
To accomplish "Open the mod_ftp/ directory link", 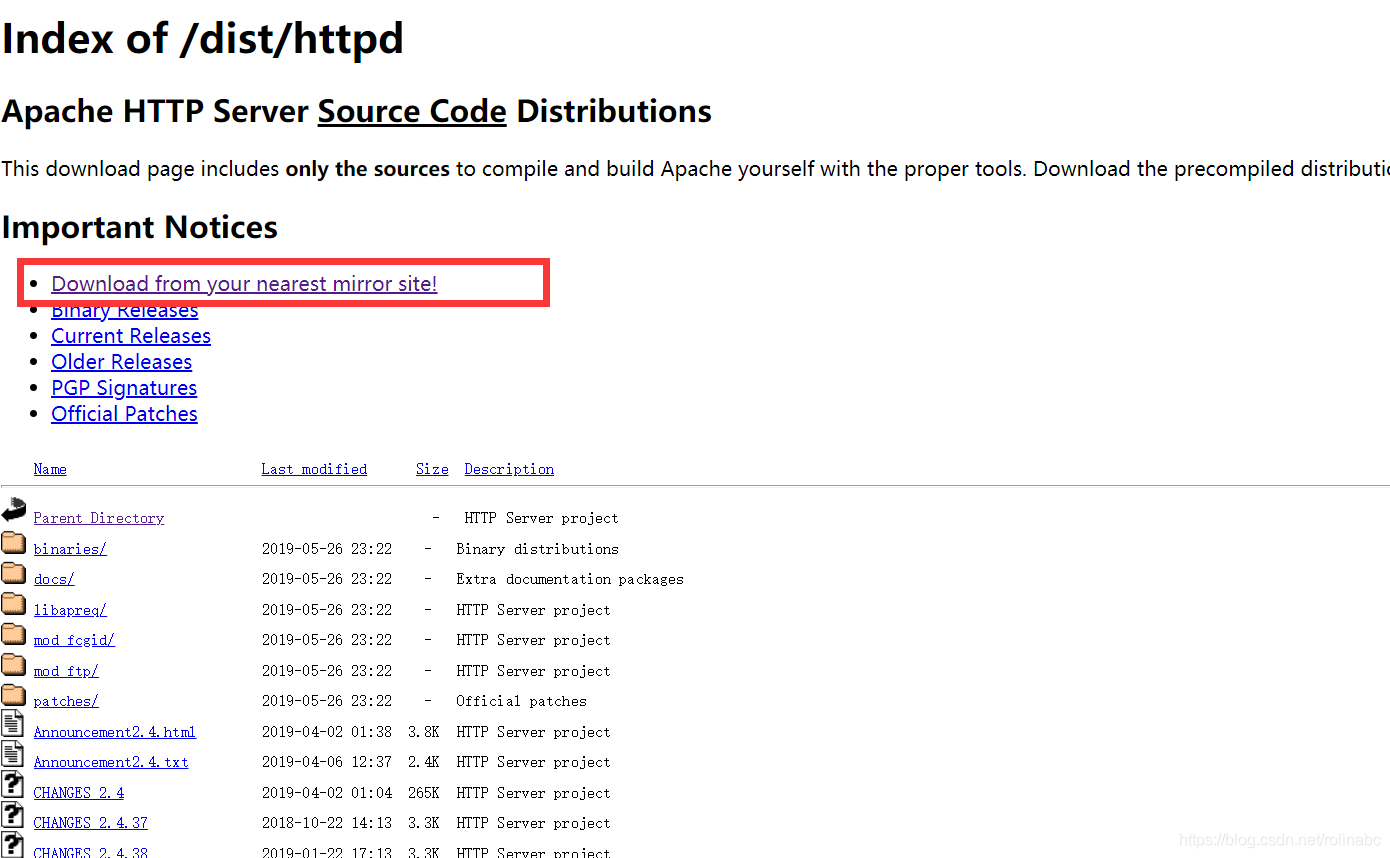I will pyautogui.click(x=66, y=671).
